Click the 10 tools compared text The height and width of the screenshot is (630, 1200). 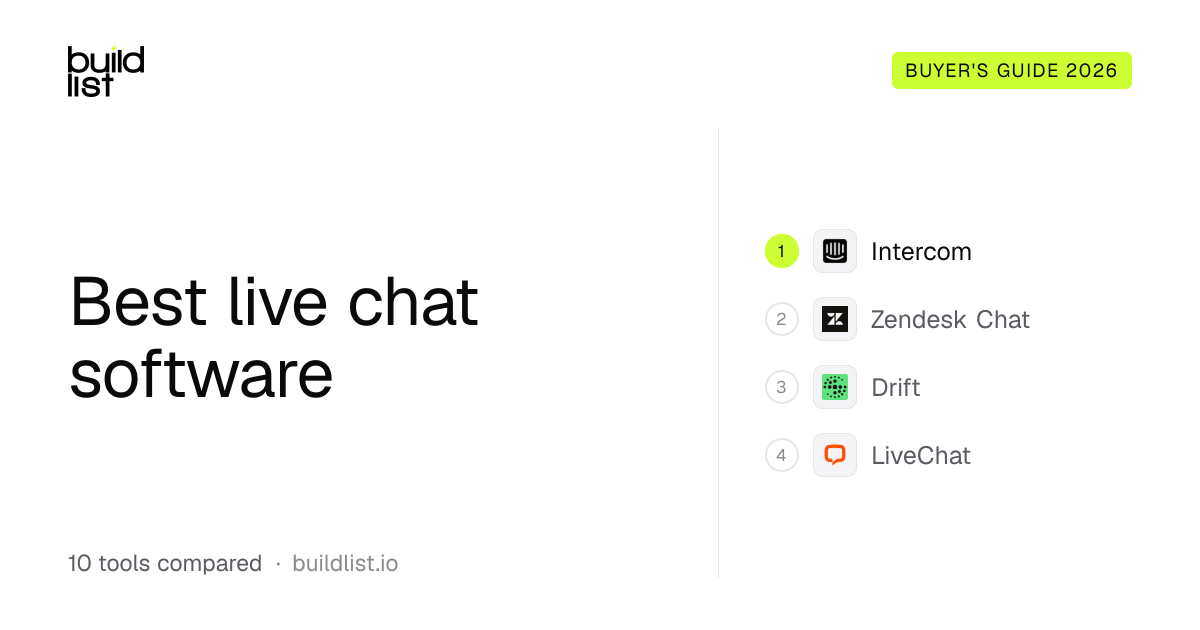pos(165,563)
